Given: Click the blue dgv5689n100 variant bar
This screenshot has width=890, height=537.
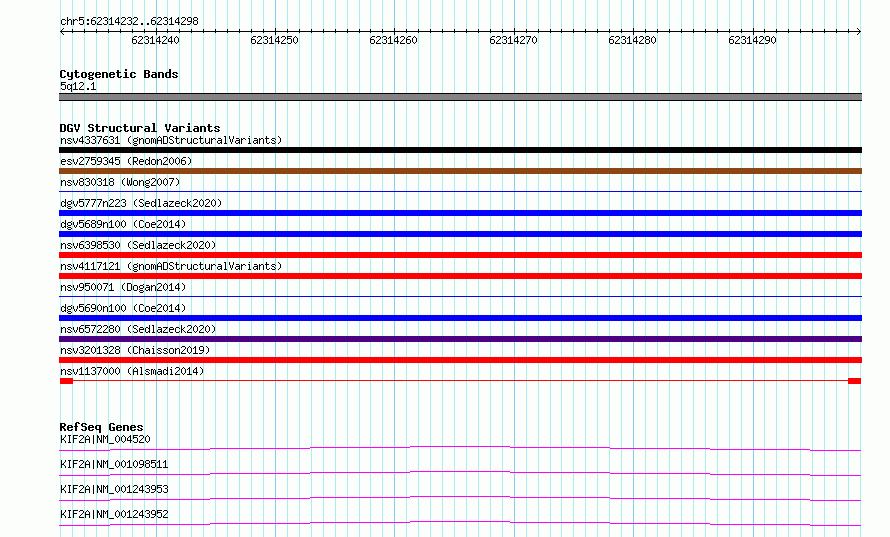Looking at the screenshot, I should tap(460, 234).
